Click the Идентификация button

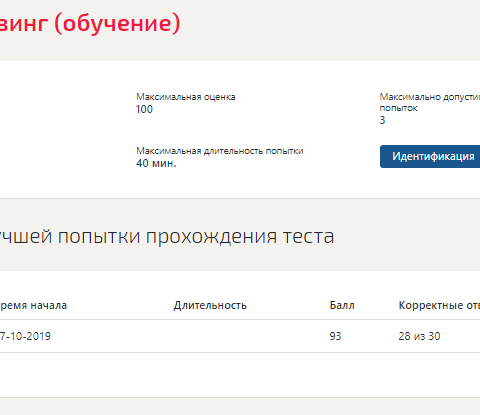[x=430, y=156]
